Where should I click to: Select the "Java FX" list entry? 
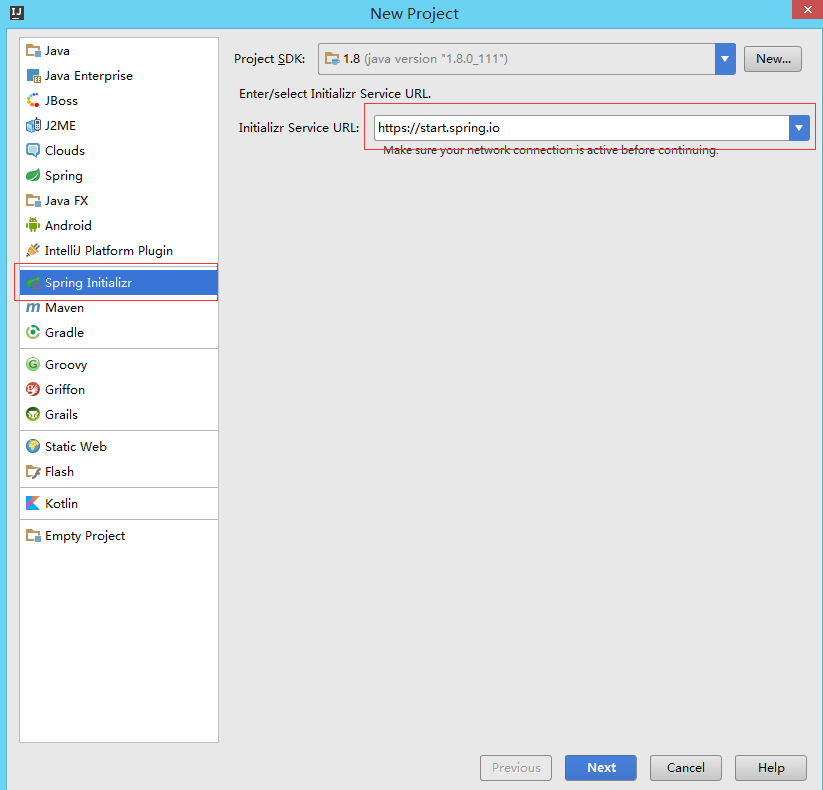pyautogui.click(x=119, y=201)
